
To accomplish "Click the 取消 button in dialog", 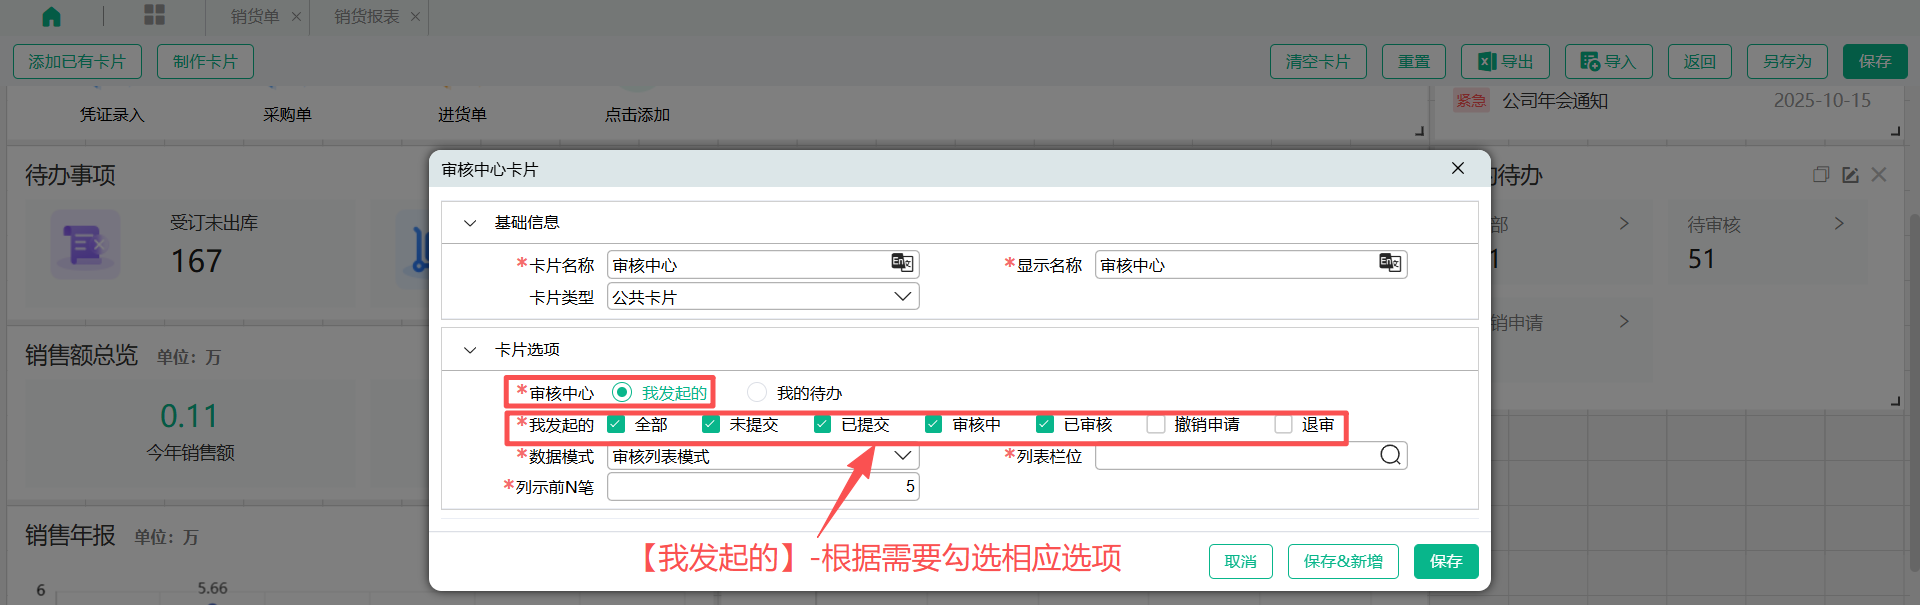I will 1240,561.
